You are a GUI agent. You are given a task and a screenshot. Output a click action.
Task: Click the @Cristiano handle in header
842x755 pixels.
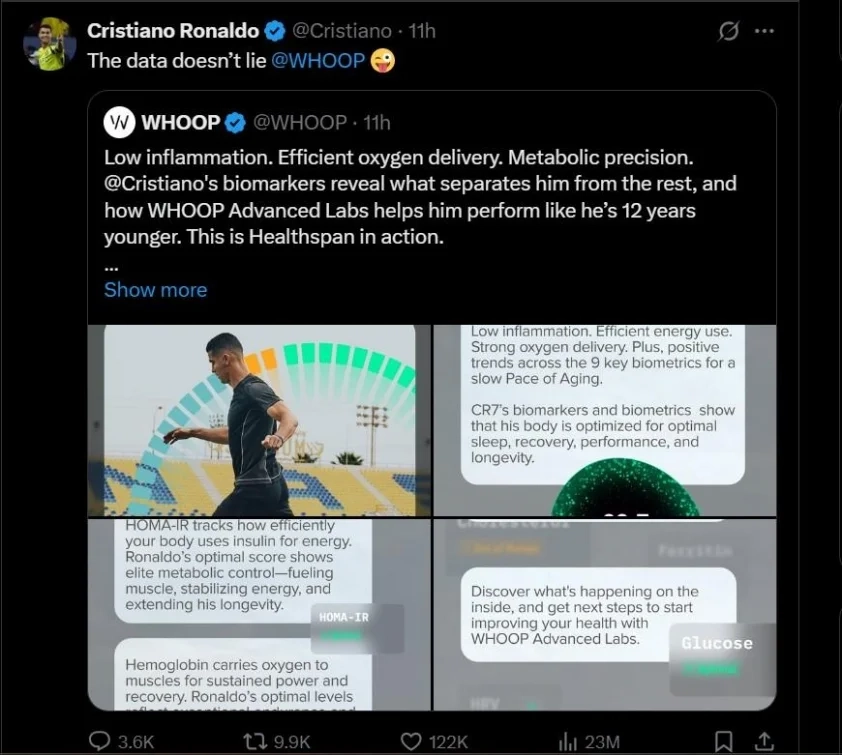342,31
